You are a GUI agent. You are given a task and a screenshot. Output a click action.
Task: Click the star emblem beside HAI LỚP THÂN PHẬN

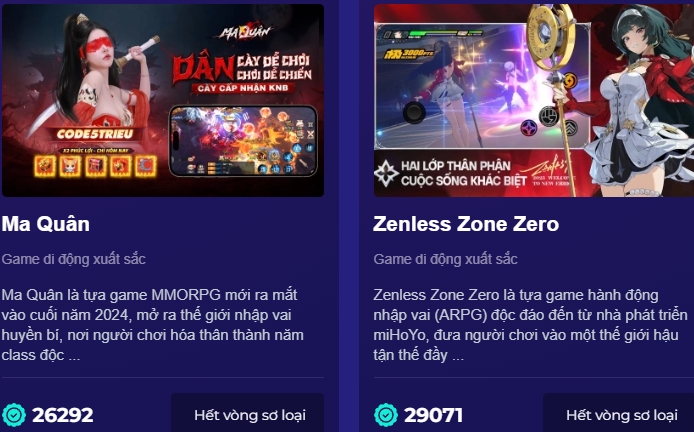pos(386,173)
